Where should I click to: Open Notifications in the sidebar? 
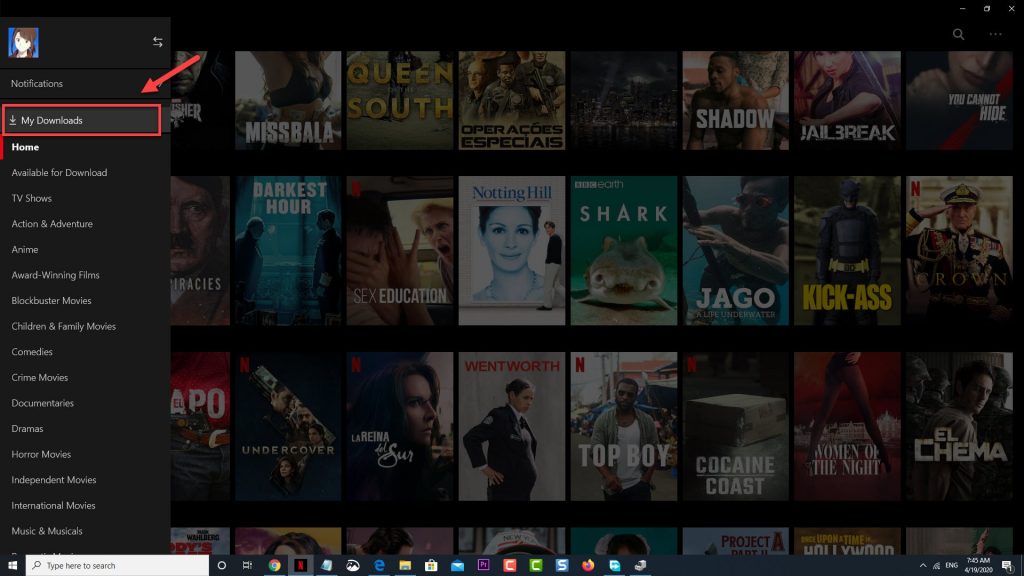tap(85, 84)
